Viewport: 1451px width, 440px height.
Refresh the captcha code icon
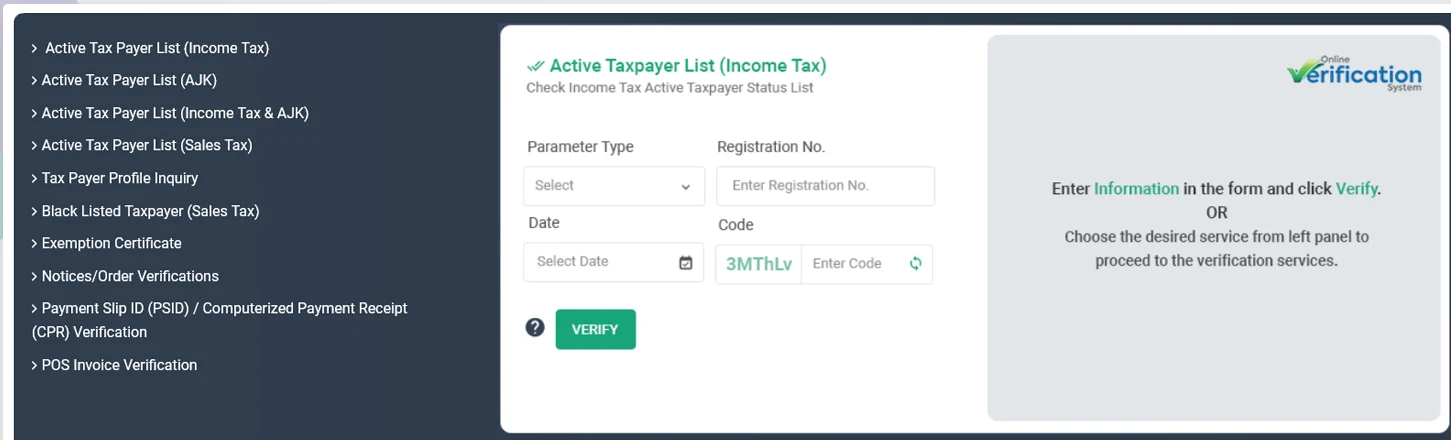click(915, 264)
